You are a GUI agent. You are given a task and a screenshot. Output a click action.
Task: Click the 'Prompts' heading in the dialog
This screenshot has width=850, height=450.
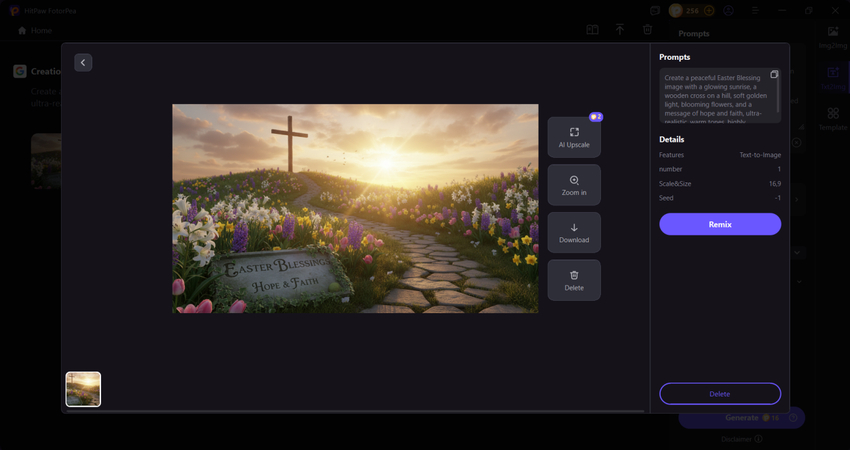(x=674, y=57)
